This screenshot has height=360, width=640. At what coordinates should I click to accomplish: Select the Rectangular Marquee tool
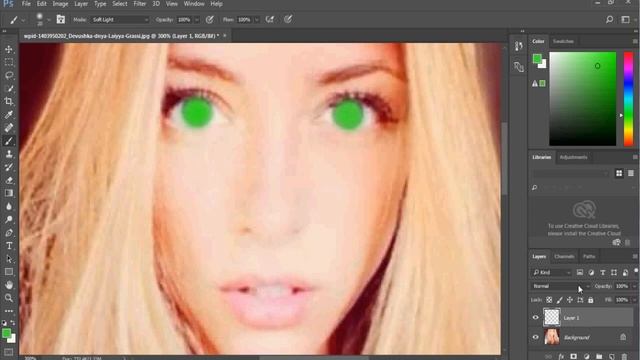tap(9, 62)
